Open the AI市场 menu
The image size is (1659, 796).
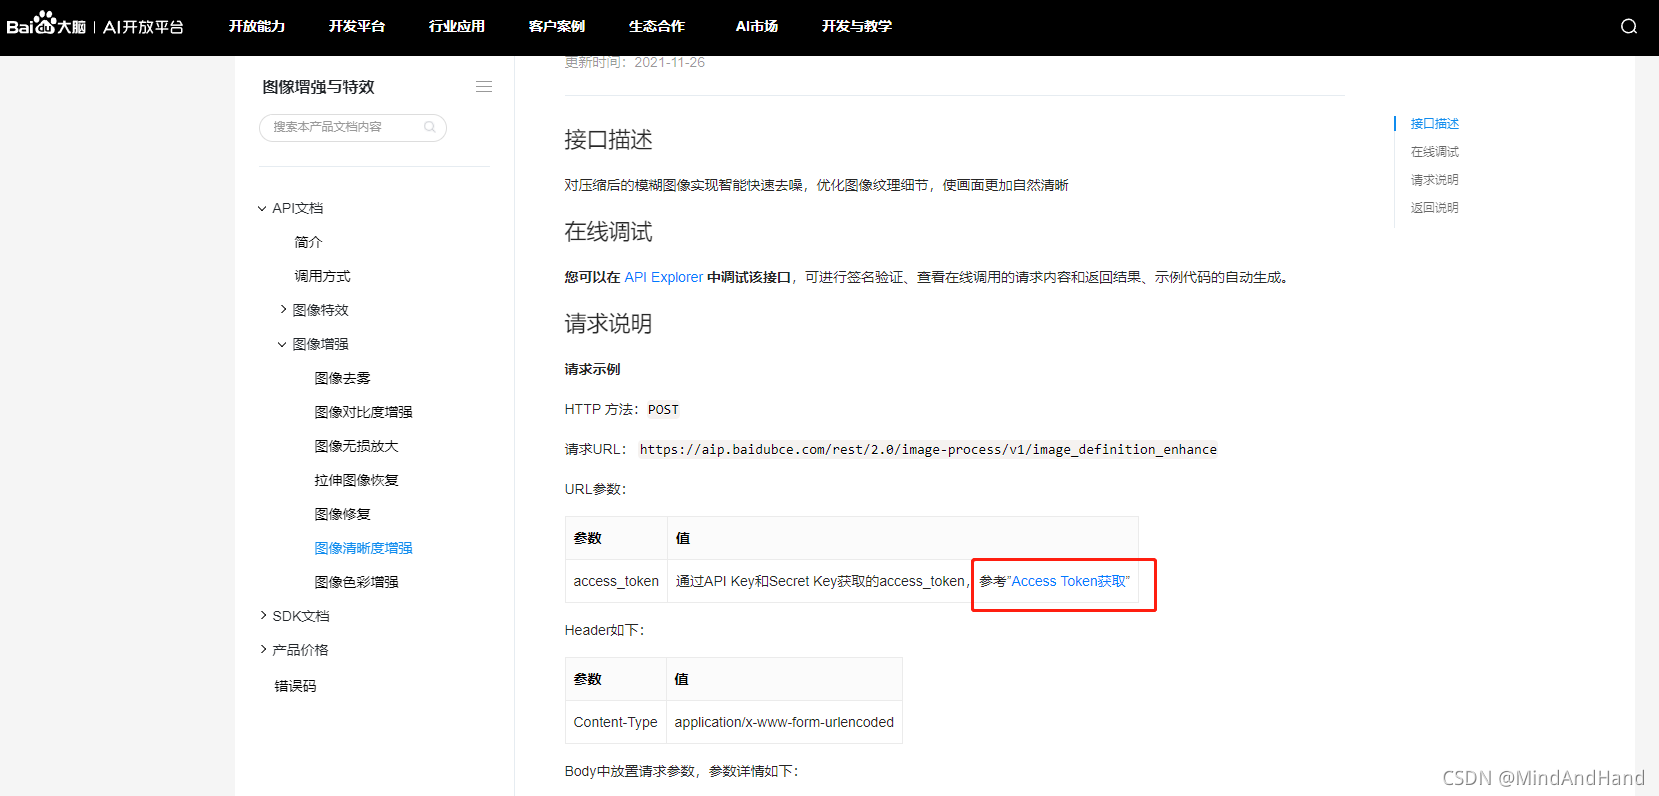(x=757, y=26)
